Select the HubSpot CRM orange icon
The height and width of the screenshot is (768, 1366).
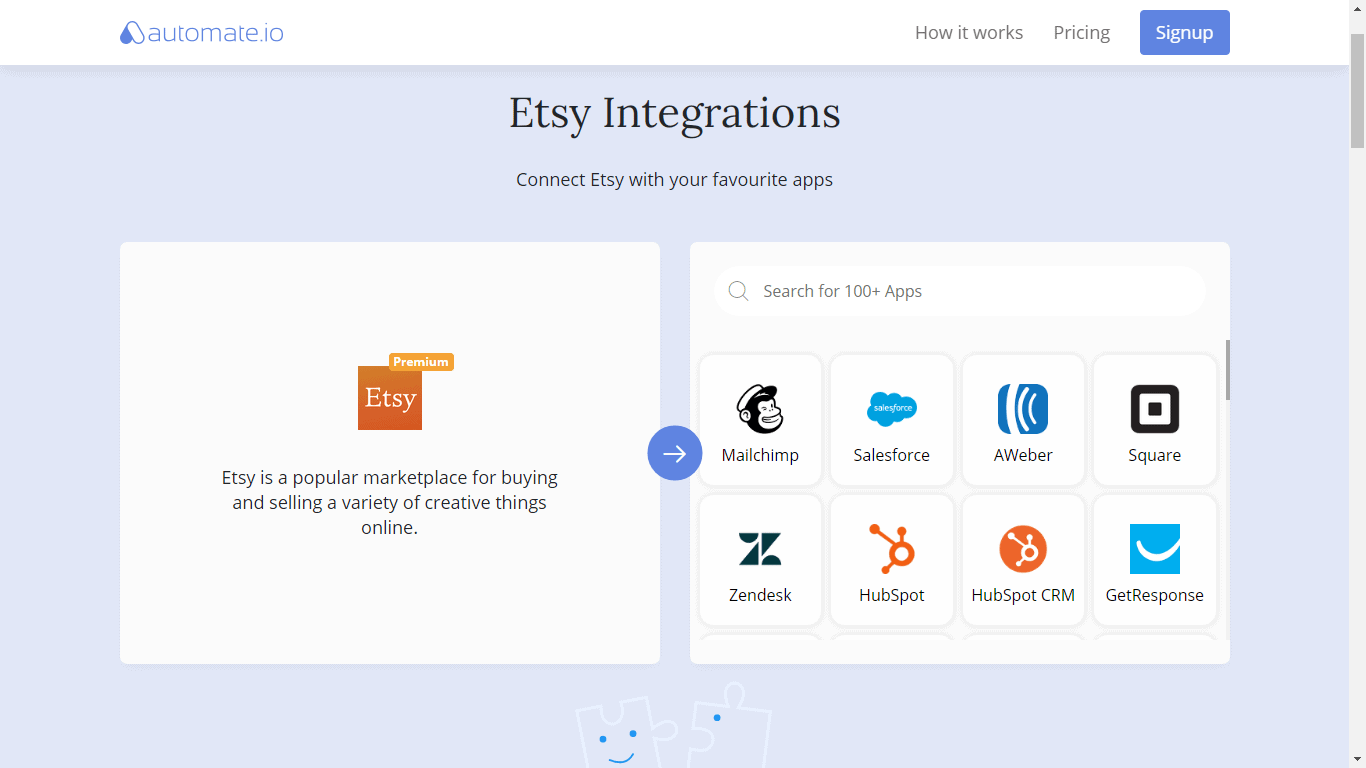point(1023,549)
